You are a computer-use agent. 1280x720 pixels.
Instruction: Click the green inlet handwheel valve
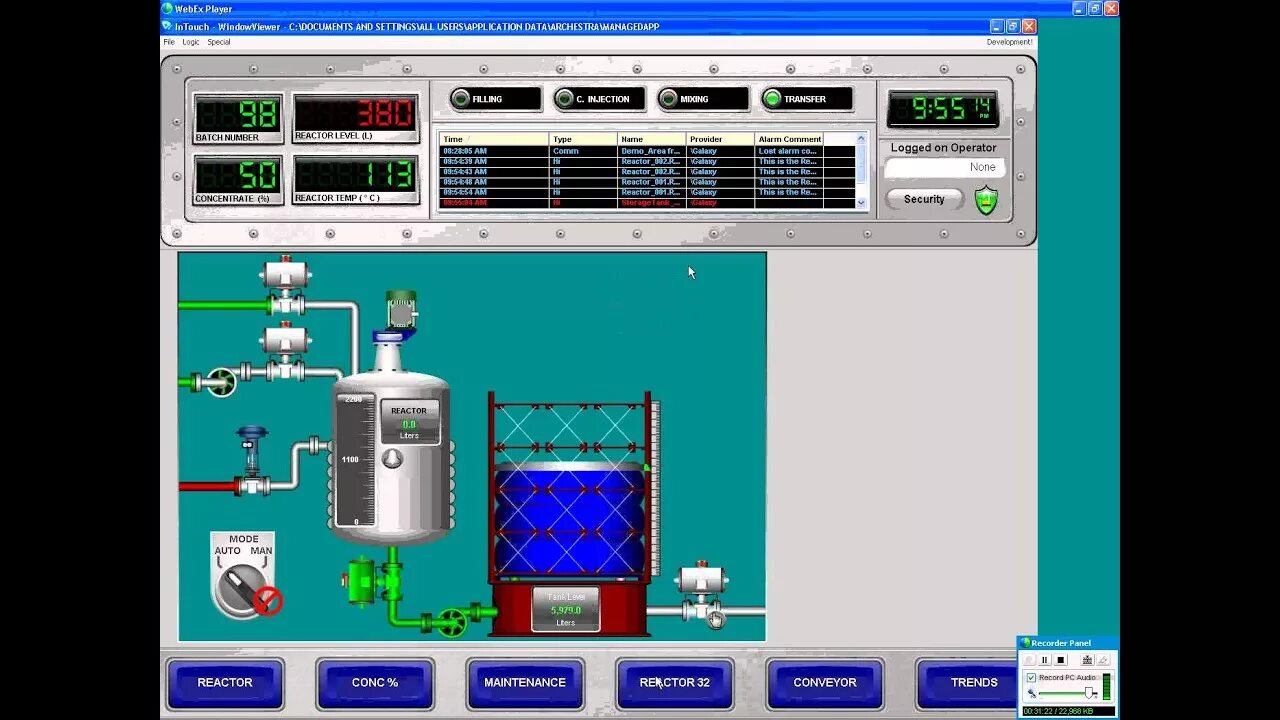[221, 382]
